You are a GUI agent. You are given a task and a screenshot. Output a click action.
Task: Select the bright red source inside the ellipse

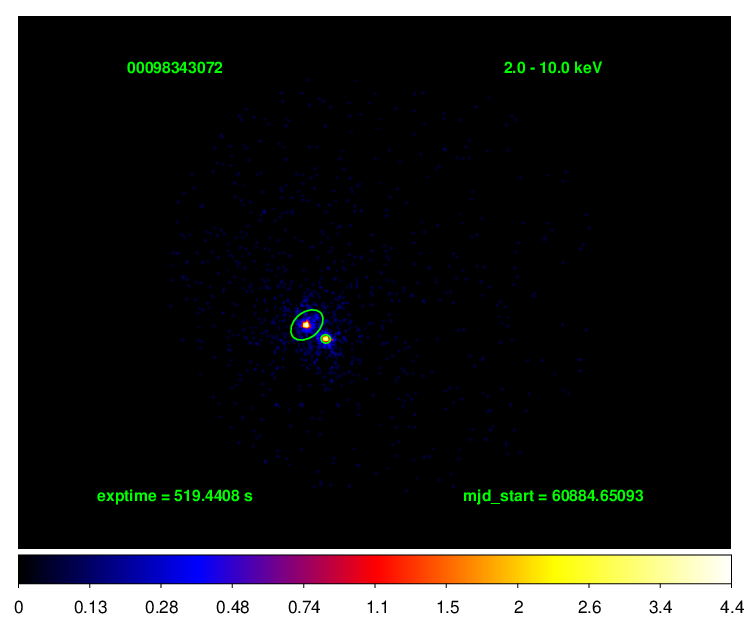pyautogui.click(x=306, y=324)
